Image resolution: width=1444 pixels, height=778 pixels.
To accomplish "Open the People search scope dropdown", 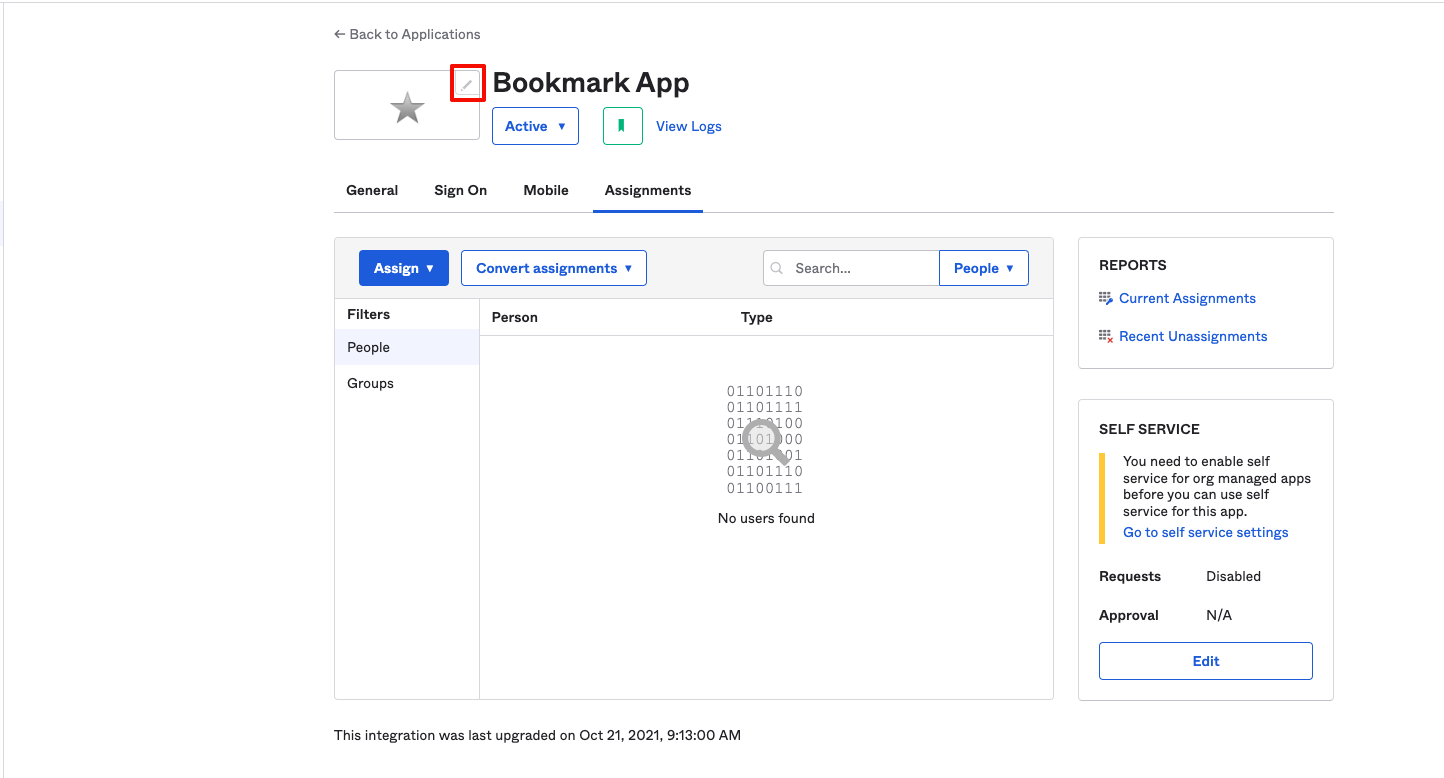I will tap(983, 267).
